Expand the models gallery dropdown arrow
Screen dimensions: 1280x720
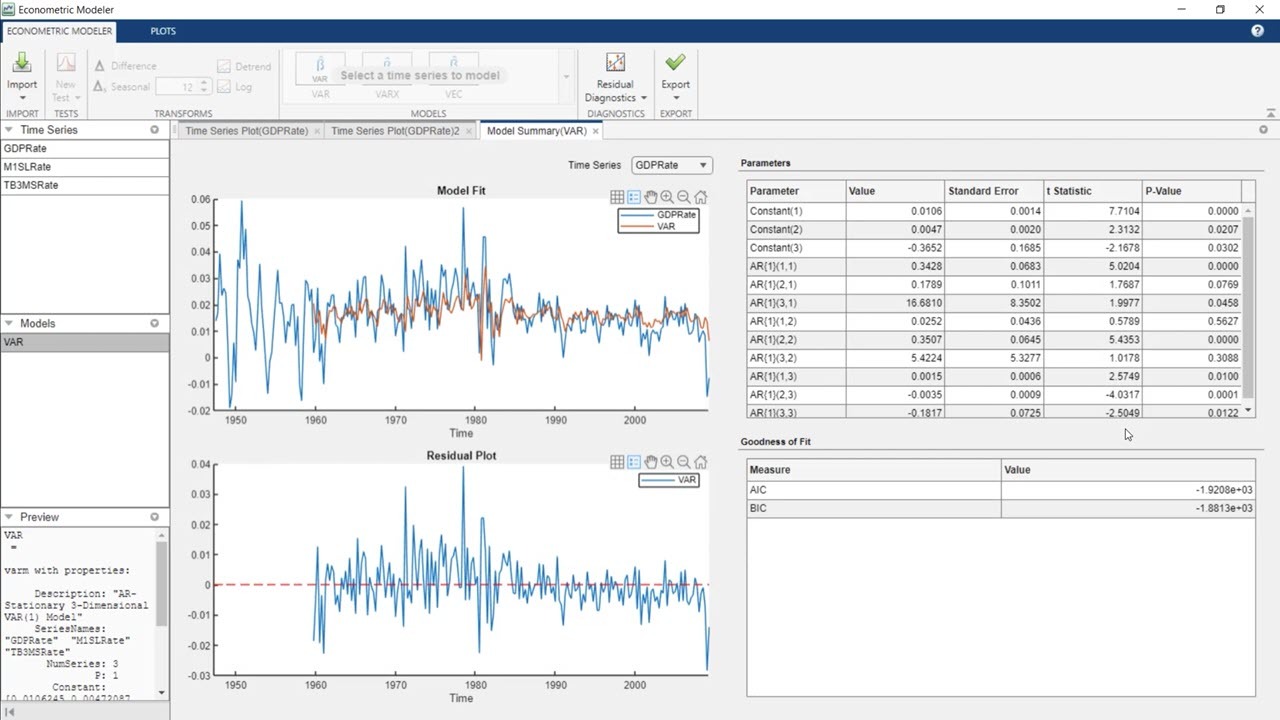(x=566, y=77)
